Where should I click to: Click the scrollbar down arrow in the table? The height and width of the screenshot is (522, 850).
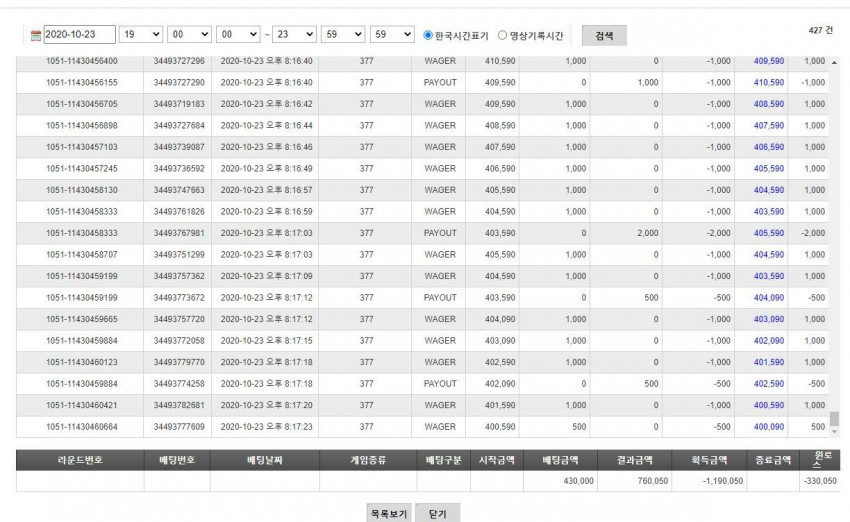(834, 431)
